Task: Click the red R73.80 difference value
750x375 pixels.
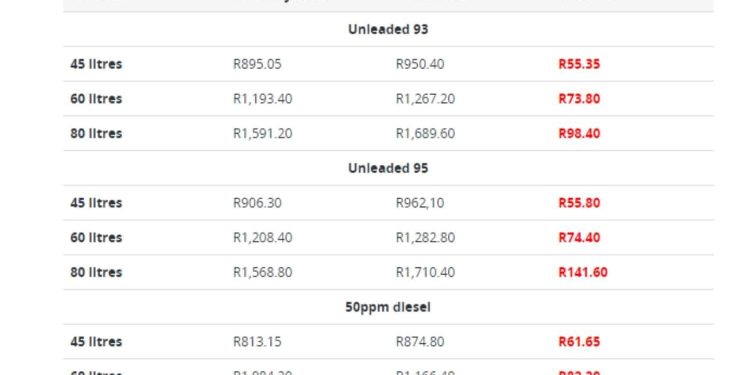Action: (x=579, y=99)
